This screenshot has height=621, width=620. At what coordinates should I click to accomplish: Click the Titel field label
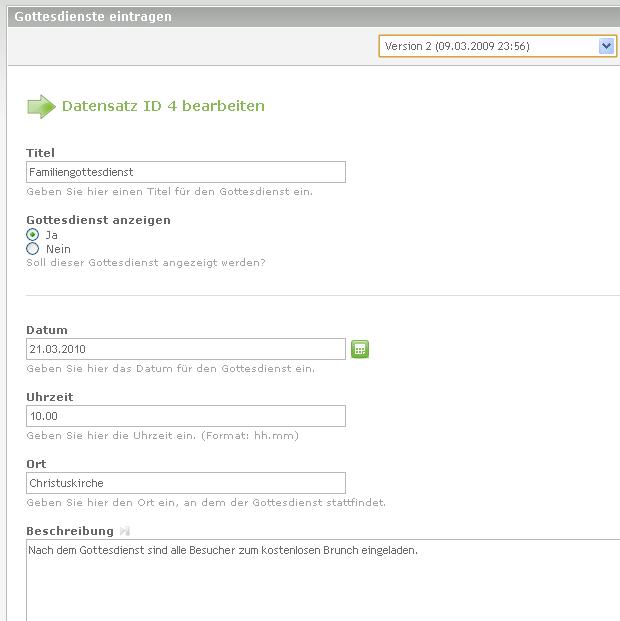[40, 153]
